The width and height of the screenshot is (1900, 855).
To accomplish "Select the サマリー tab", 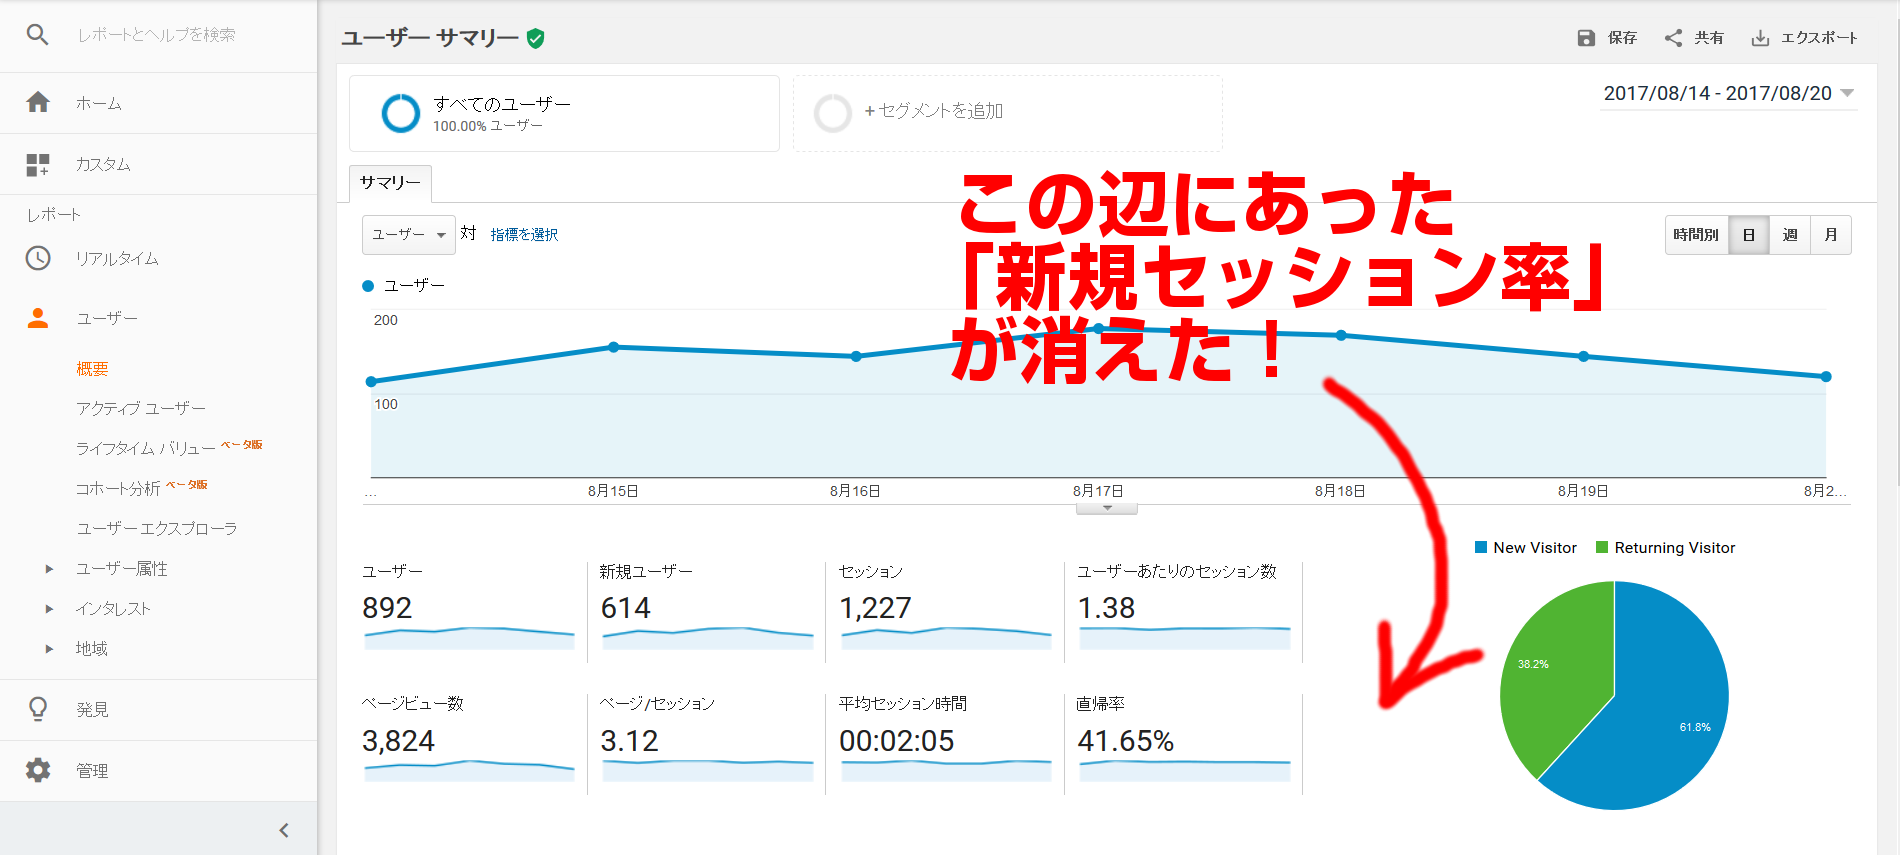I will click(x=390, y=183).
